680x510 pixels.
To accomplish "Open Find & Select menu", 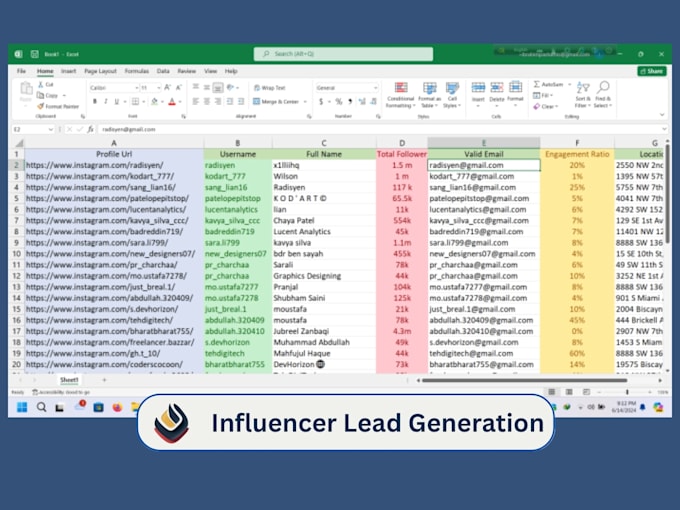I will 603,95.
